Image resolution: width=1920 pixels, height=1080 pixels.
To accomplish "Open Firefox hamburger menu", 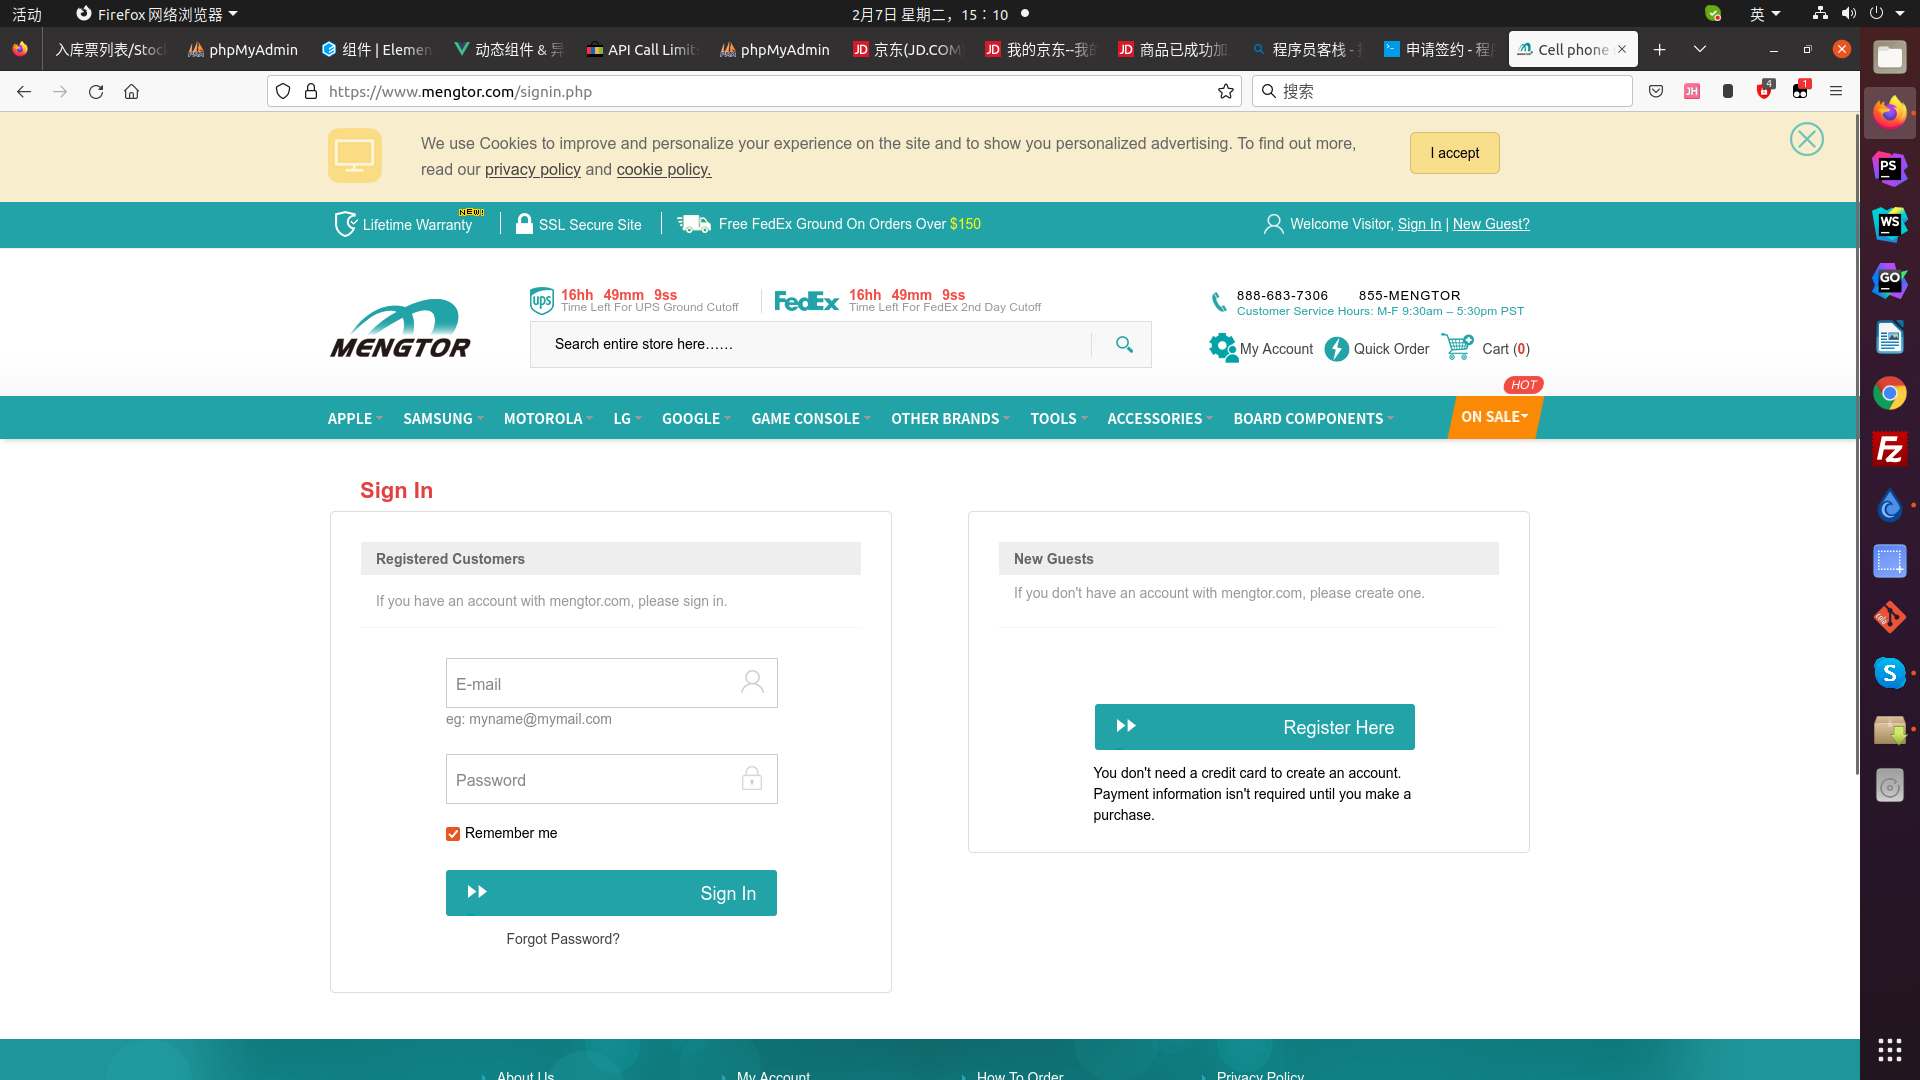I will (1836, 91).
